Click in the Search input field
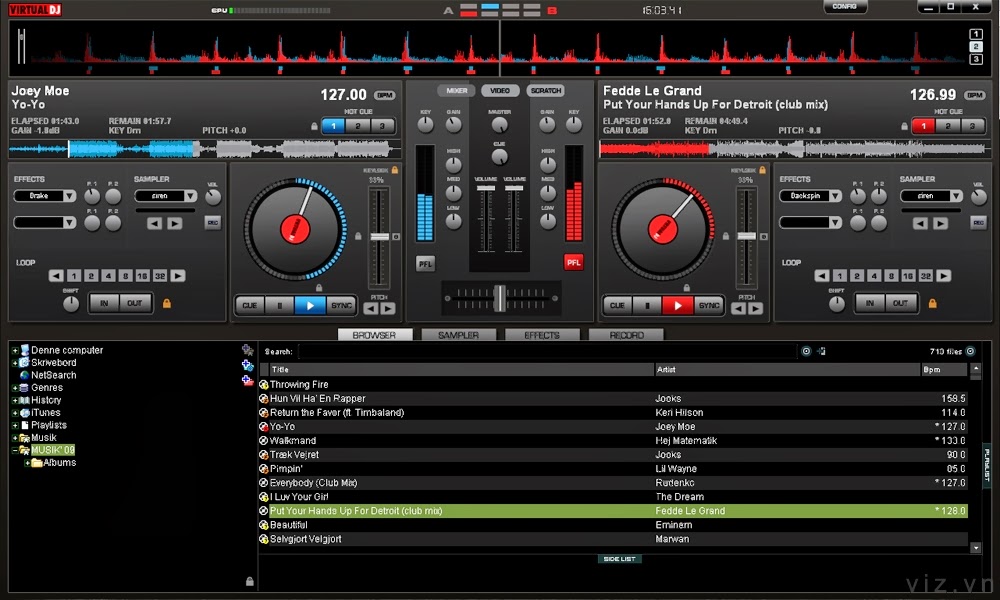The height and width of the screenshot is (600, 1000). (547, 351)
